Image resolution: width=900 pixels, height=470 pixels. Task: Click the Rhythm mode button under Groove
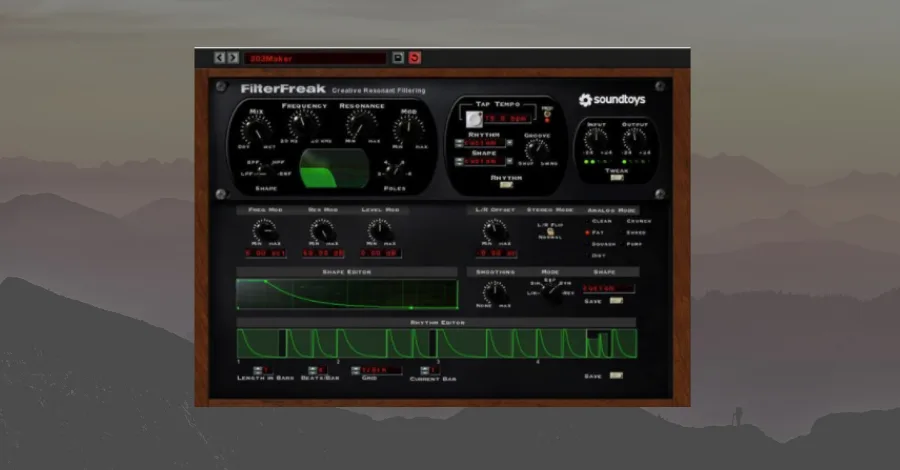click(x=506, y=185)
